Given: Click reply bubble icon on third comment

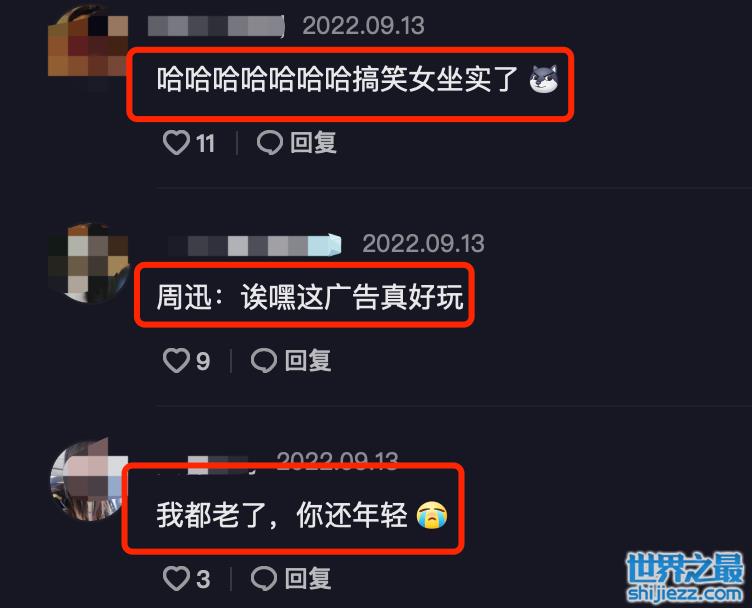Looking at the screenshot, I should pyautogui.click(x=264, y=578).
